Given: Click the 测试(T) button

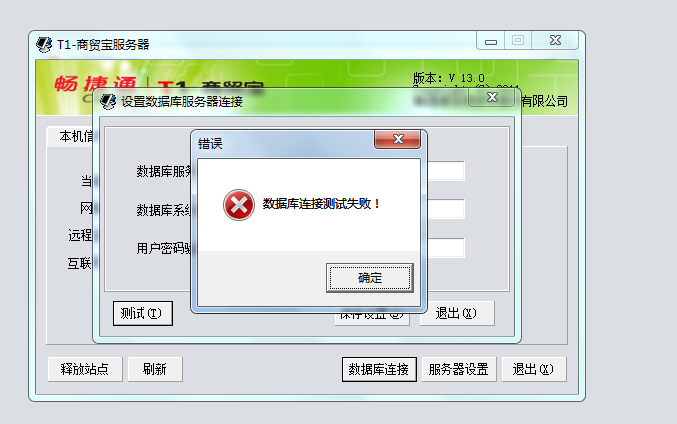Looking at the screenshot, I should tap(142, 313).
